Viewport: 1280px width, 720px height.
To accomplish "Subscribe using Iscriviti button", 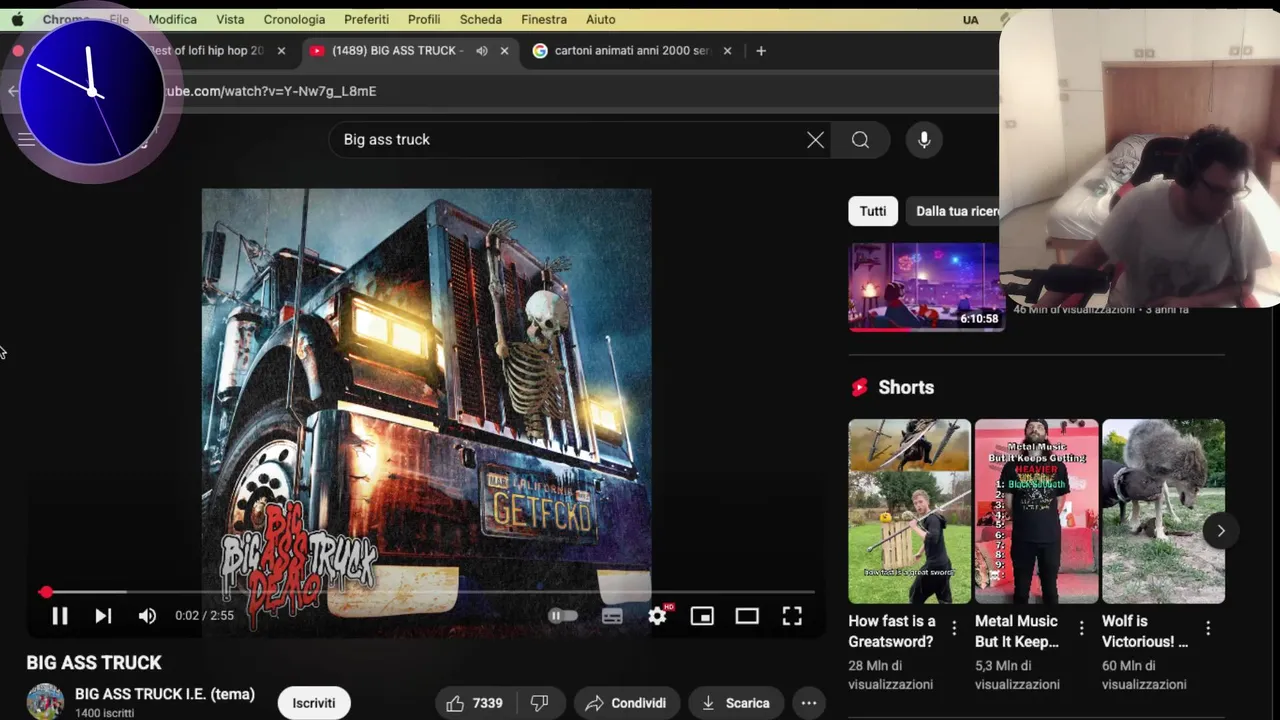I will pos(314,703).
